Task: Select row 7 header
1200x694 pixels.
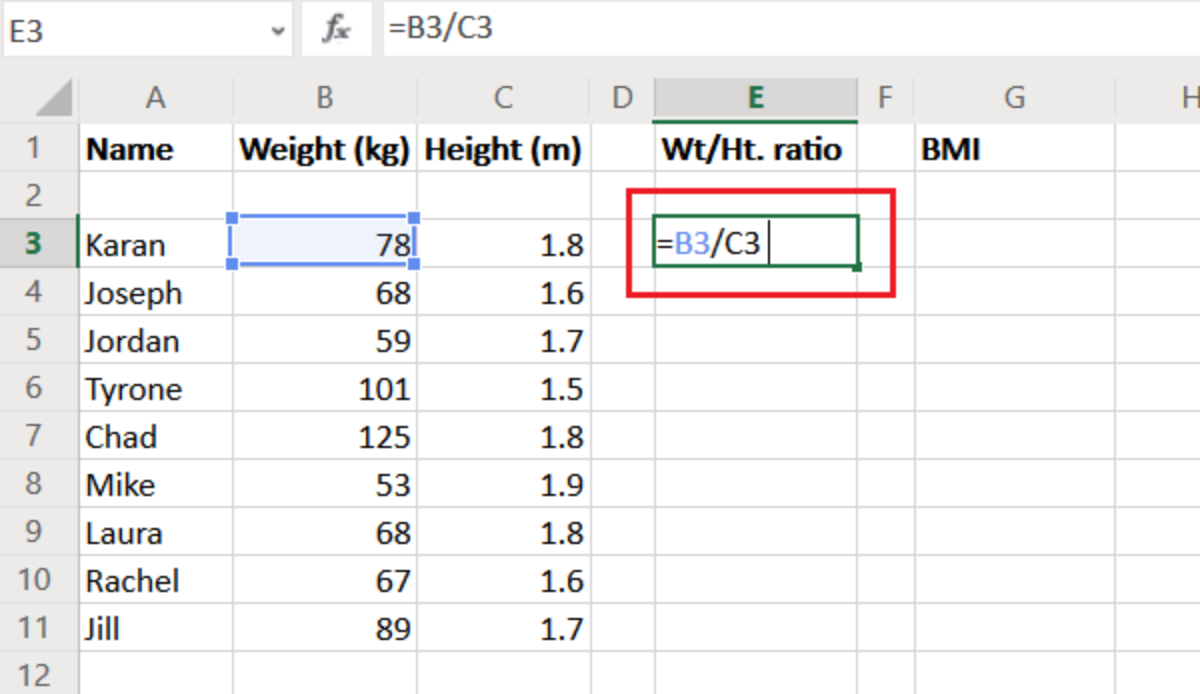Action: tap(38, 436)
